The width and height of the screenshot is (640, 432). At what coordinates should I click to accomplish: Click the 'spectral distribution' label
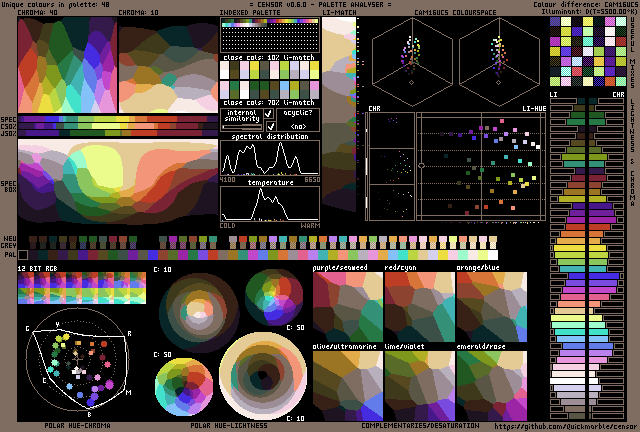(270, 136)
